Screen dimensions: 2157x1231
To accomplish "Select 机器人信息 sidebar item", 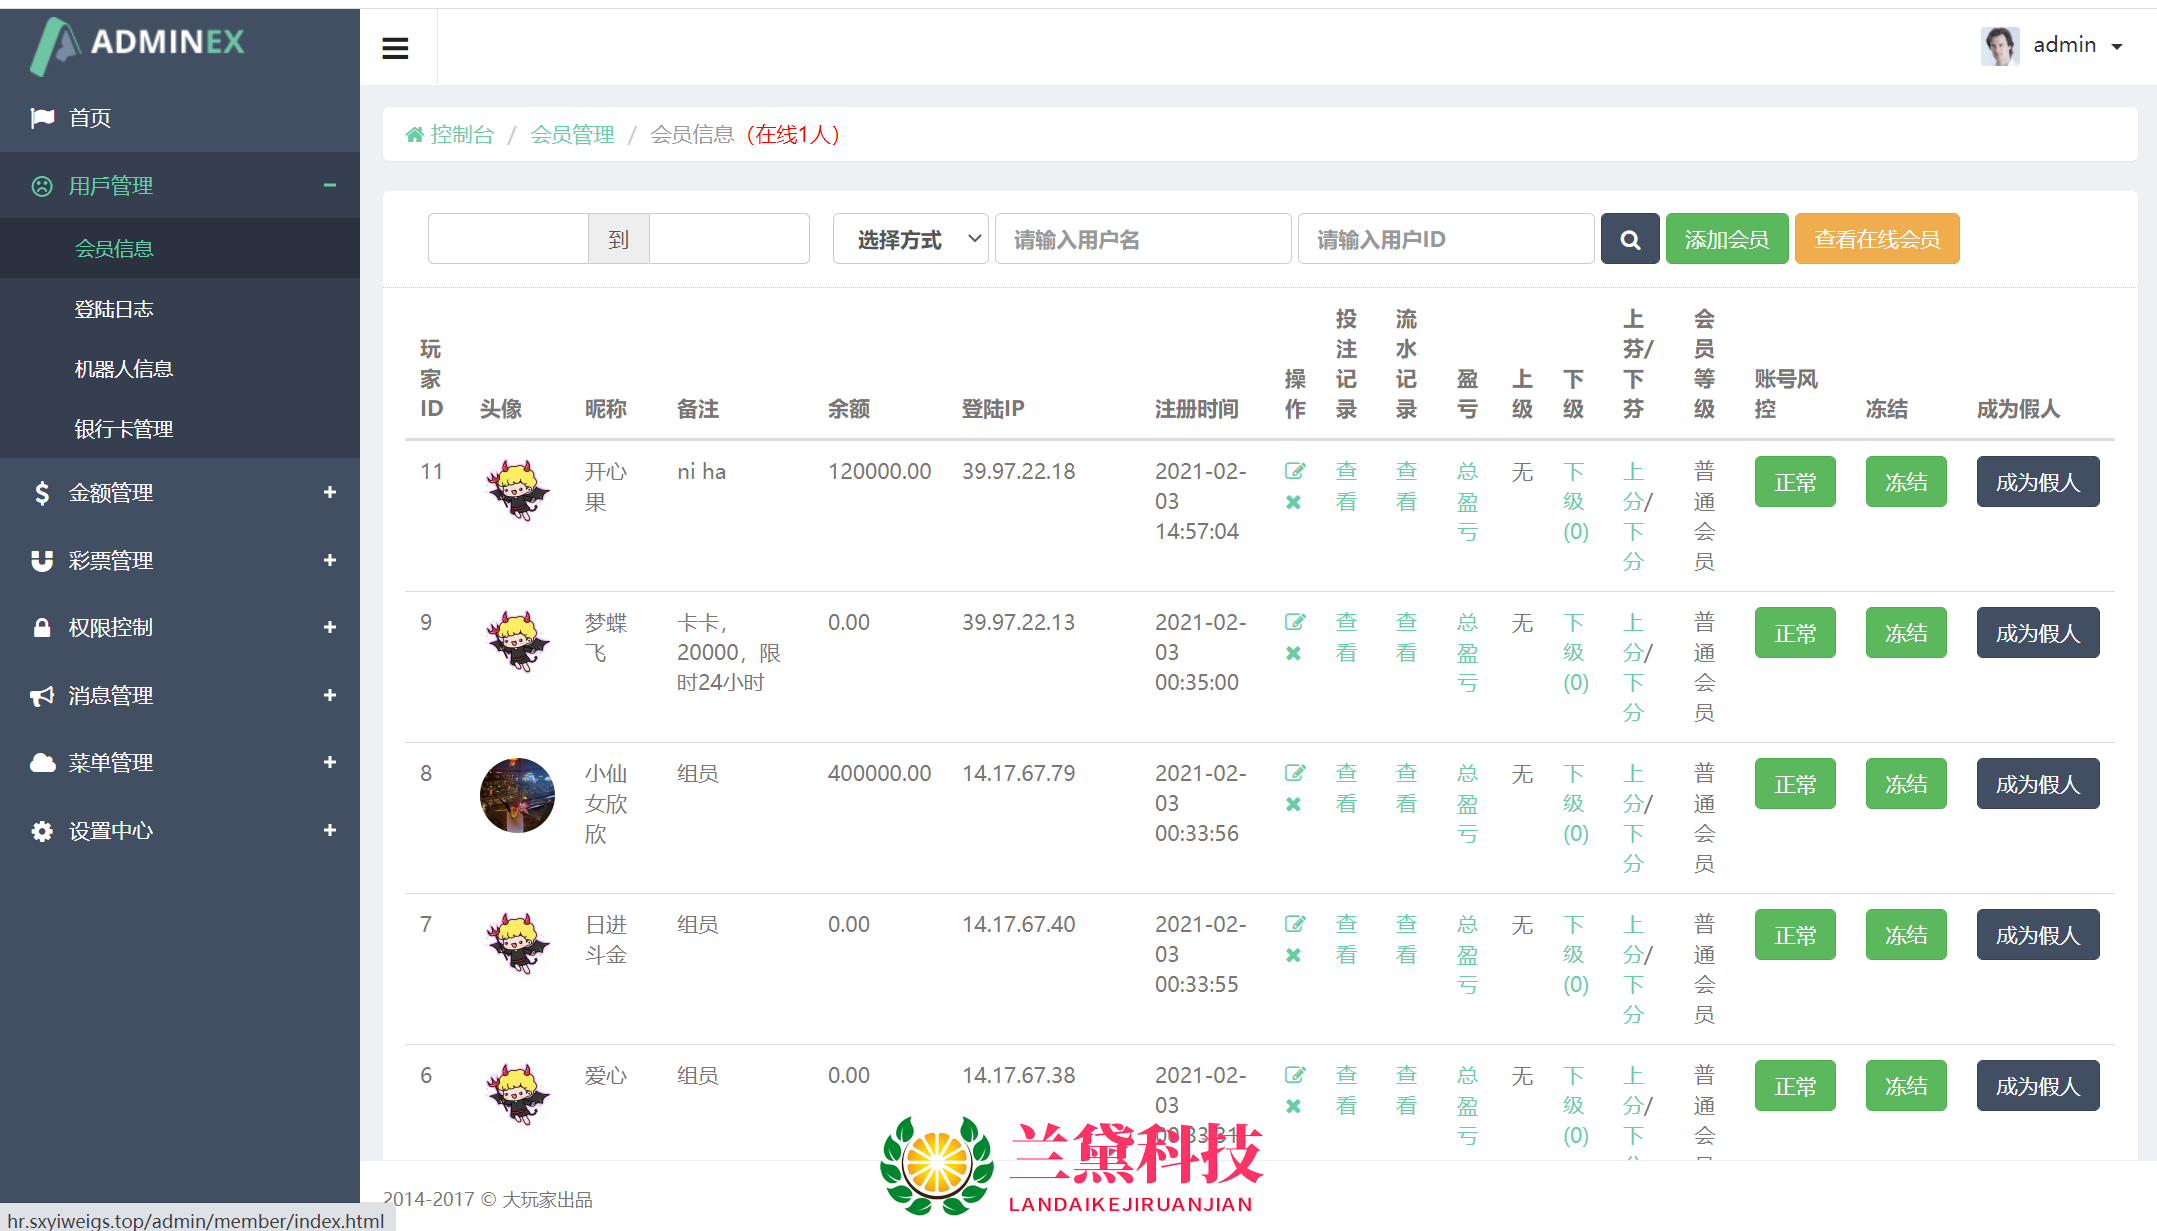I will 124,369.
